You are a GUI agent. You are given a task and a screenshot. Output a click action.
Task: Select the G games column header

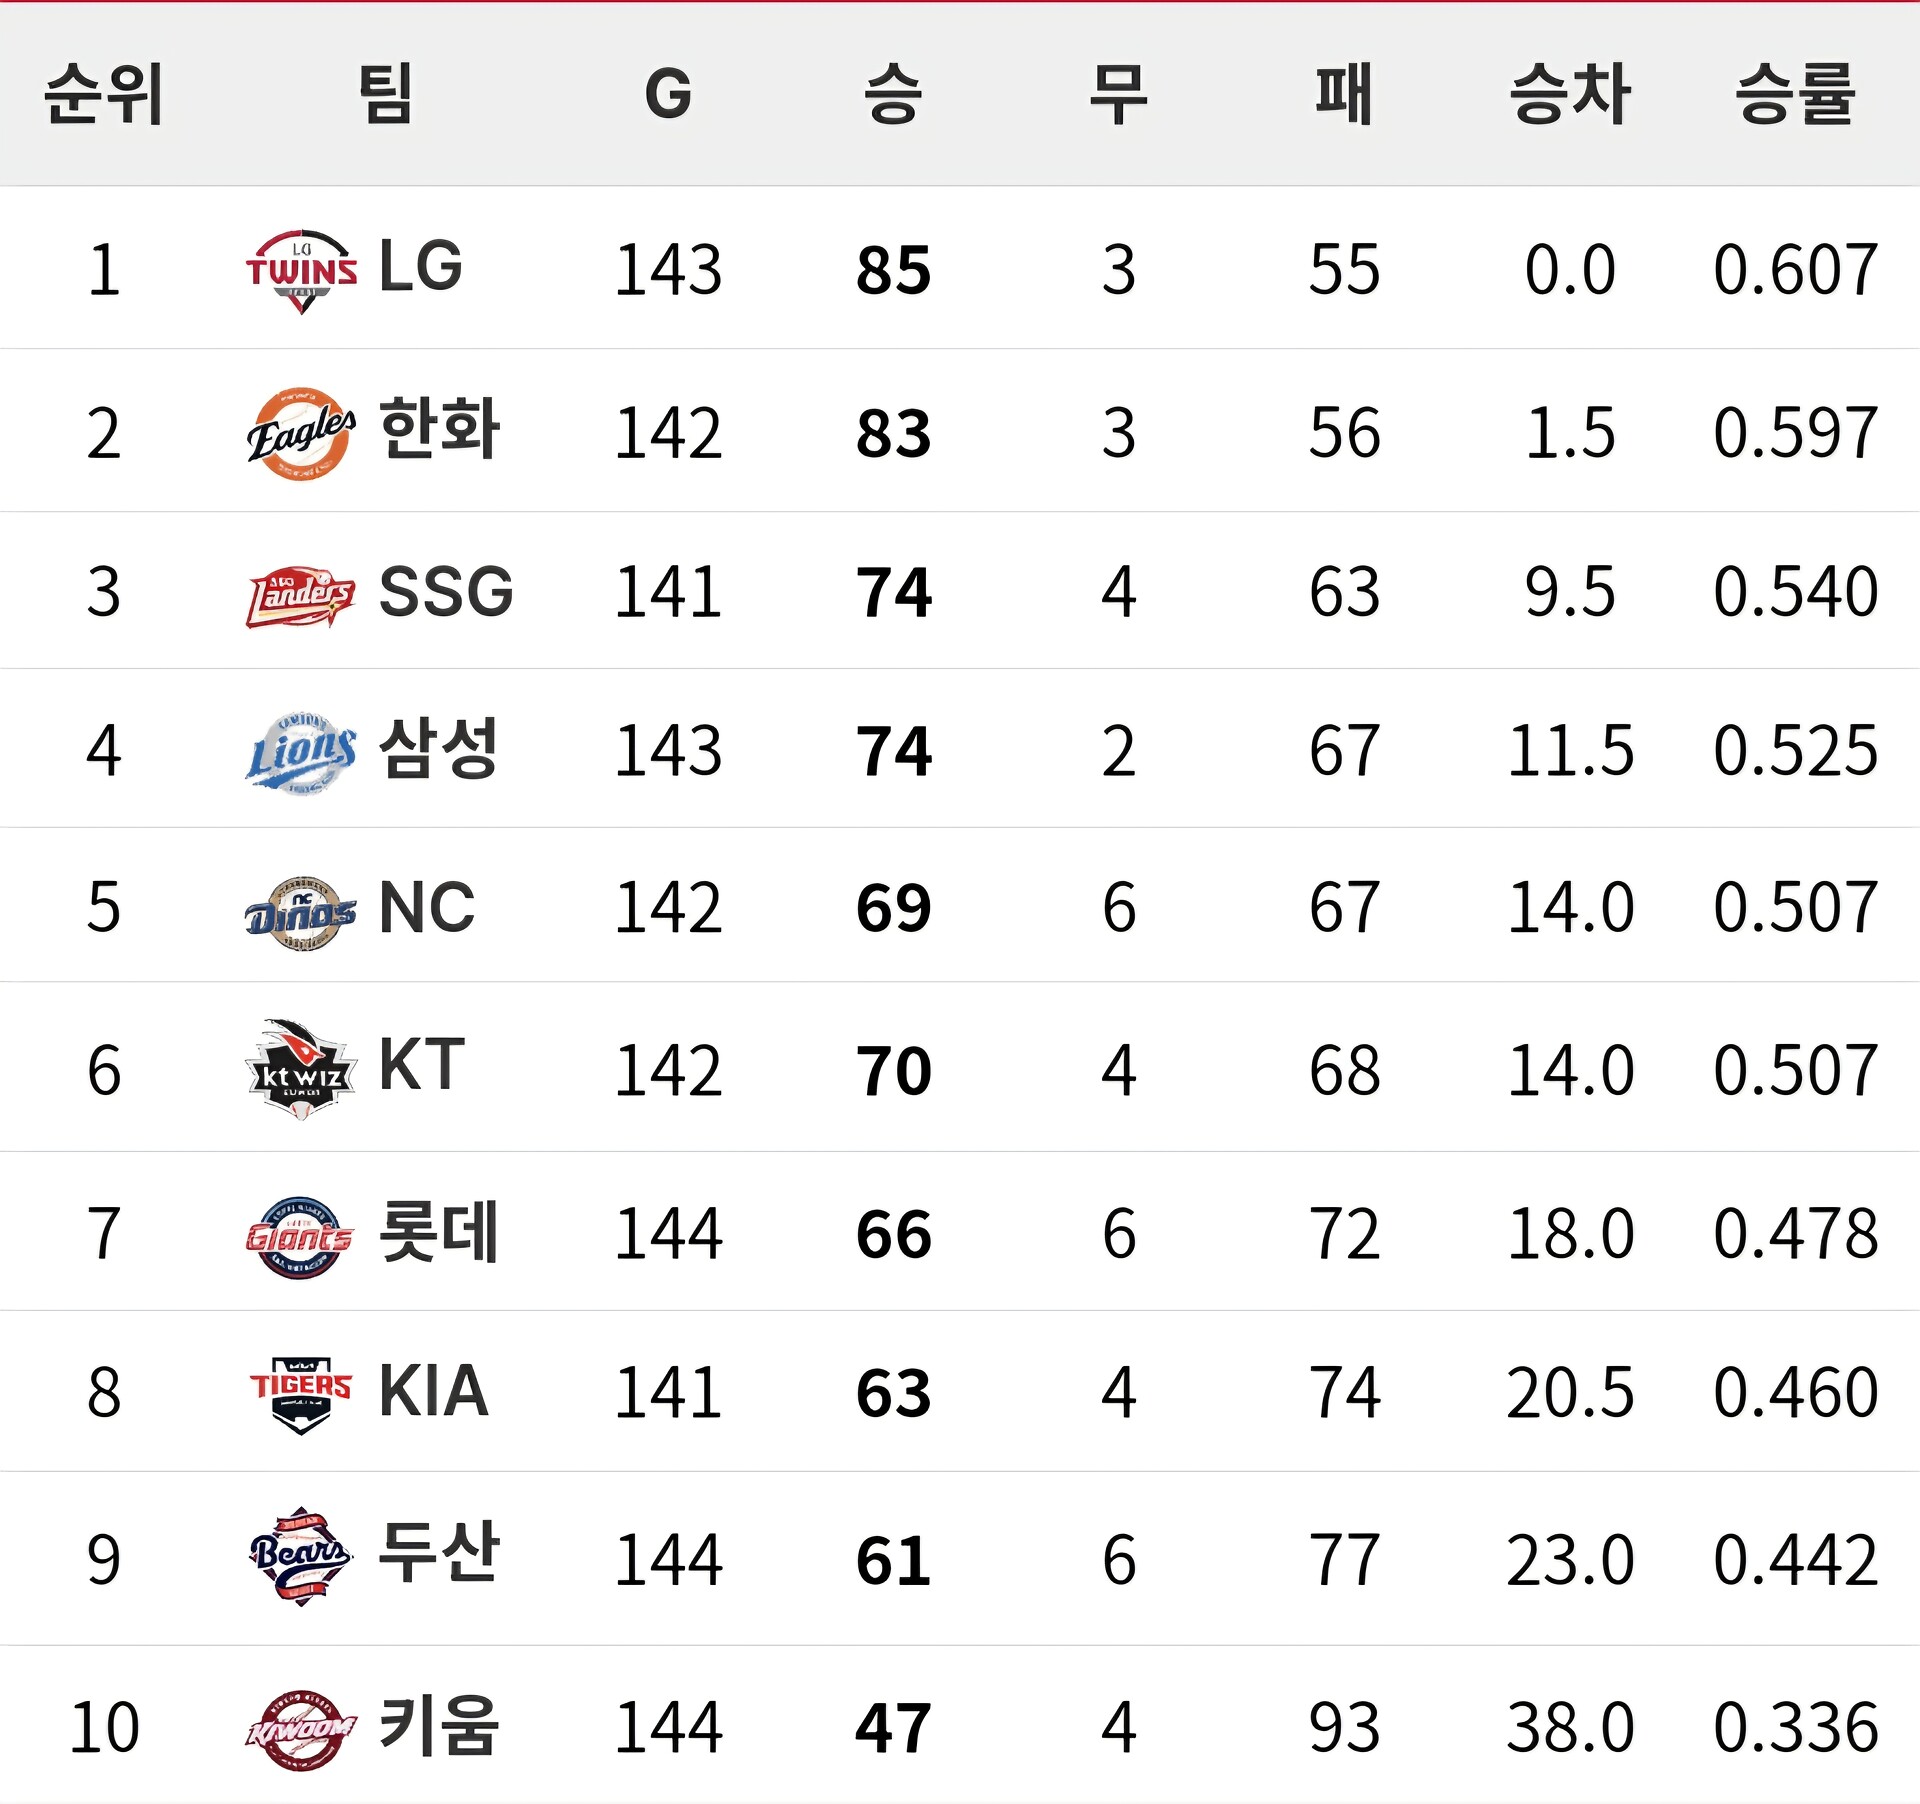coord(668,95)
